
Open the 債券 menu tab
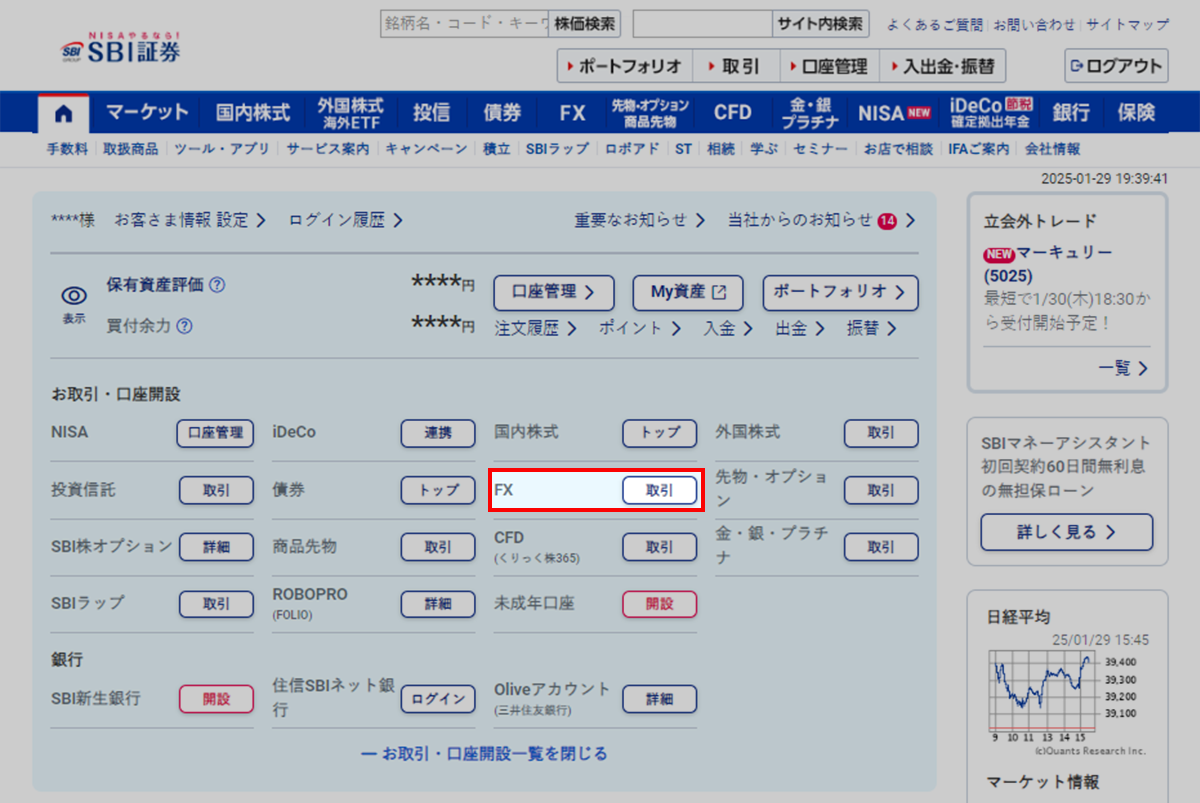(502, 113)
